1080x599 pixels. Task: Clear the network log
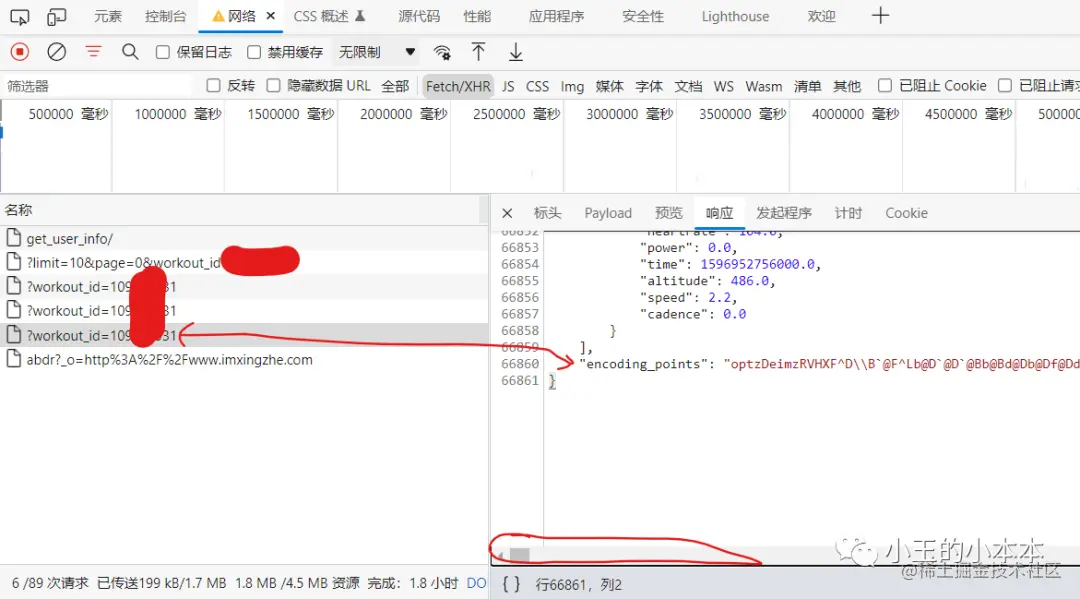[x=56, y=52]
